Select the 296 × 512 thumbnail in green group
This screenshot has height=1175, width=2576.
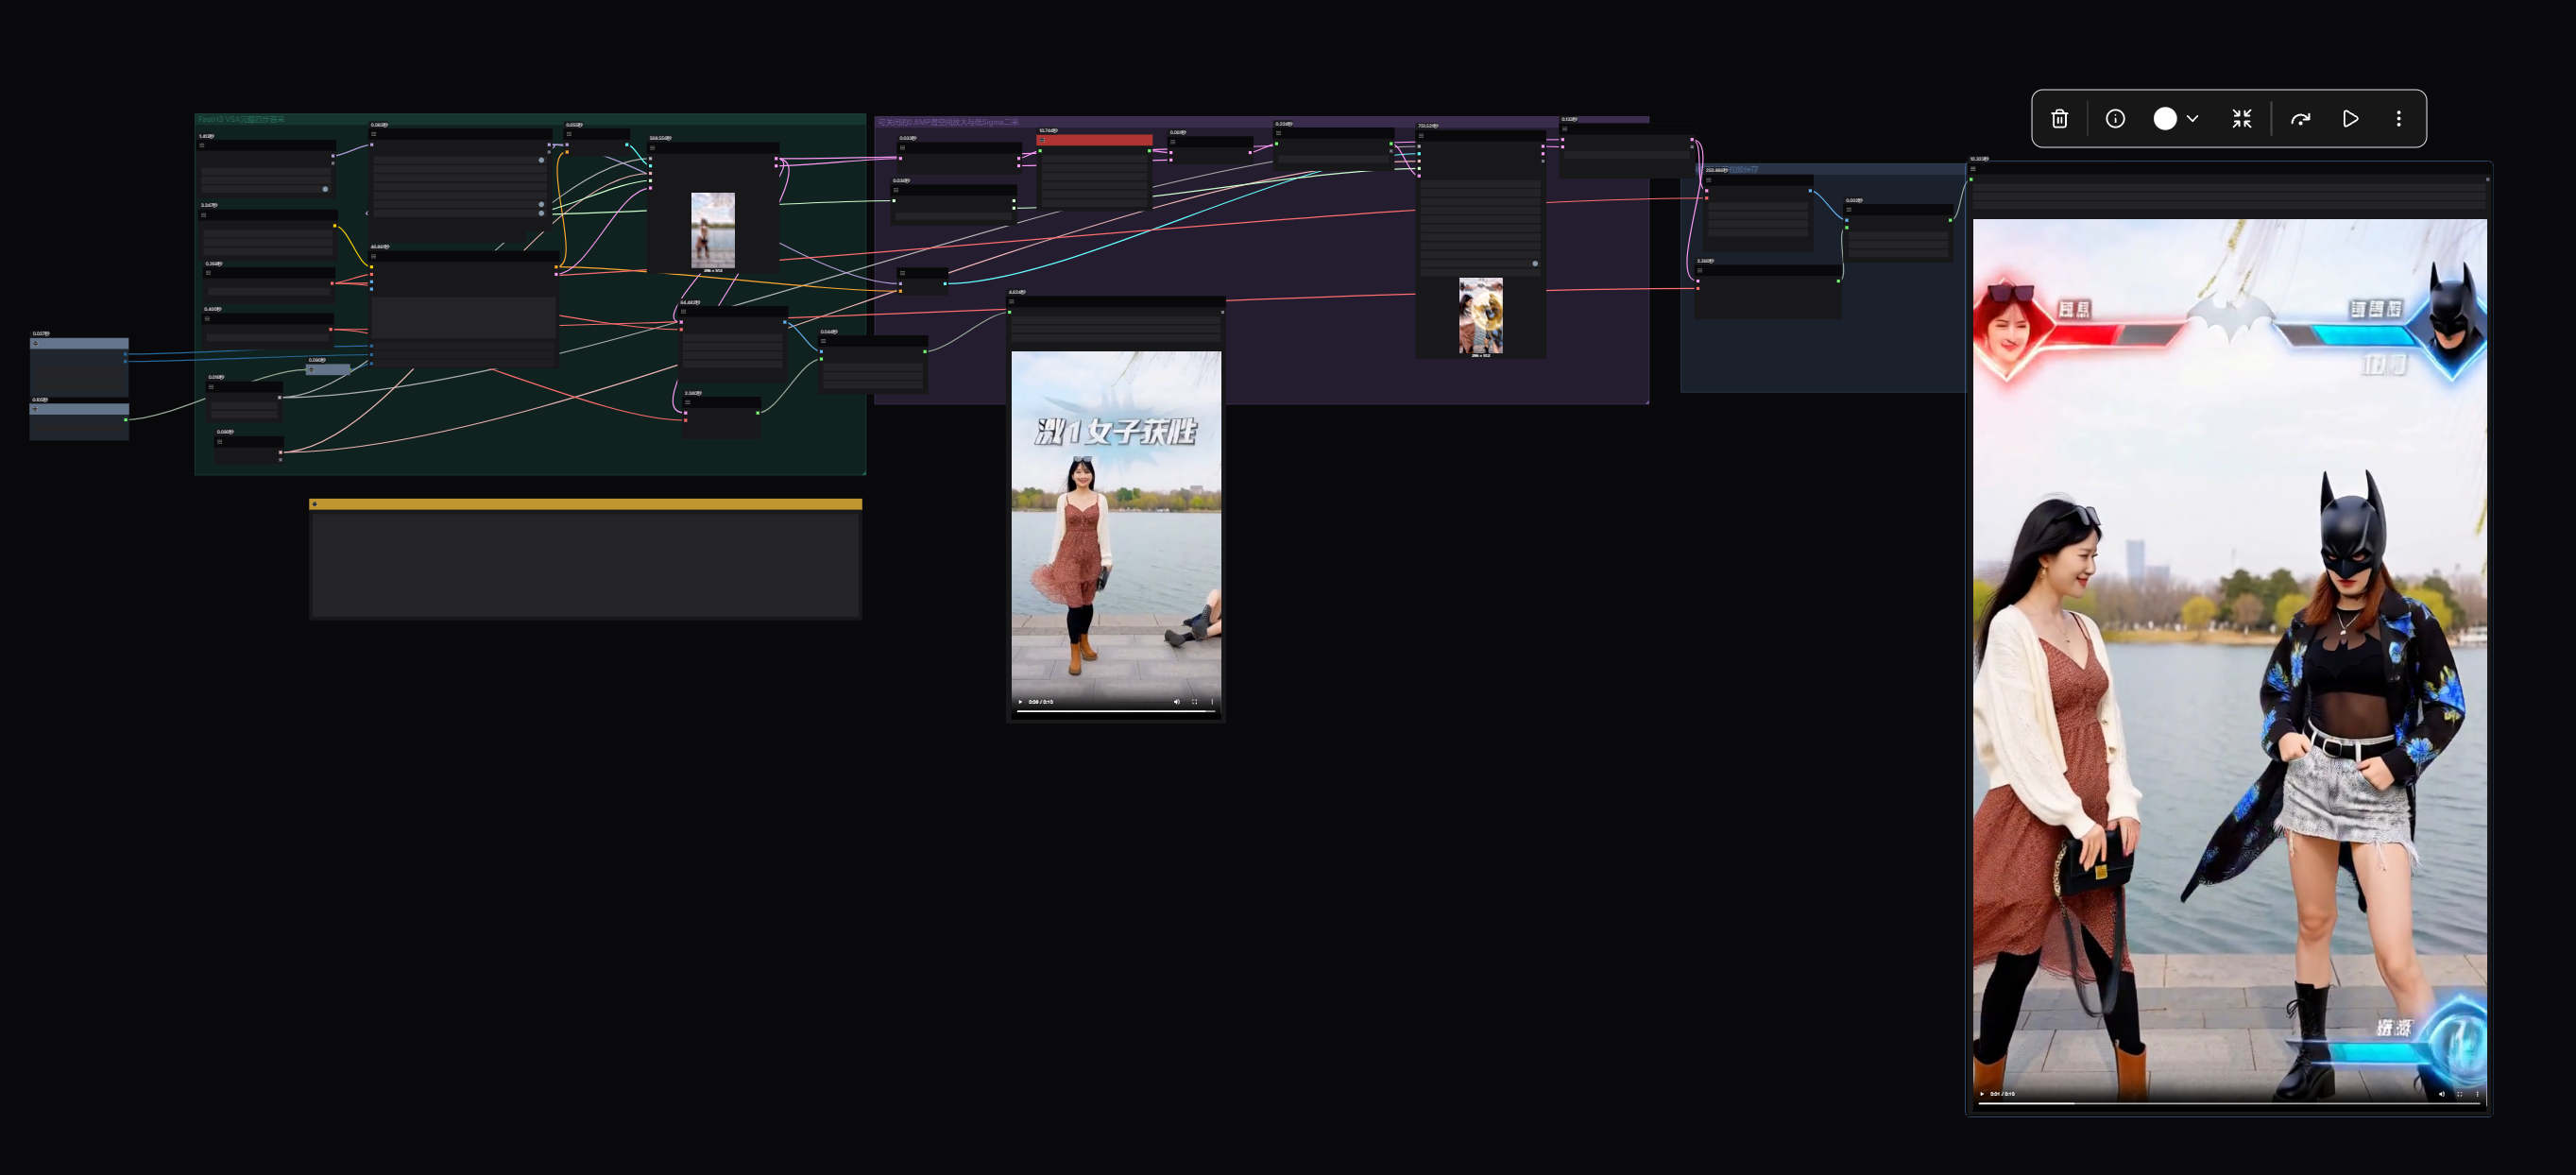click(x=713, y=230)
